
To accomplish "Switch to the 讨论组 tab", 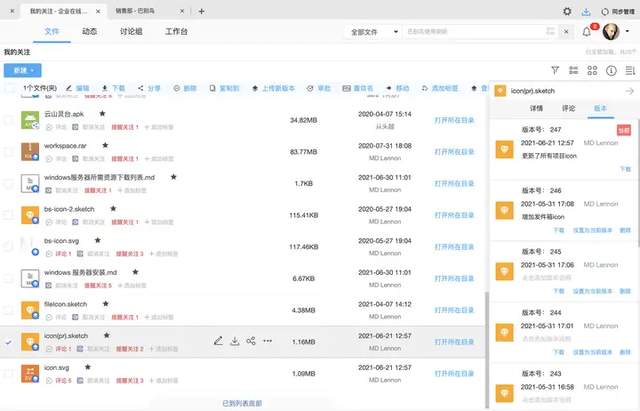I will pyautogui.click(x=134, y=32).
